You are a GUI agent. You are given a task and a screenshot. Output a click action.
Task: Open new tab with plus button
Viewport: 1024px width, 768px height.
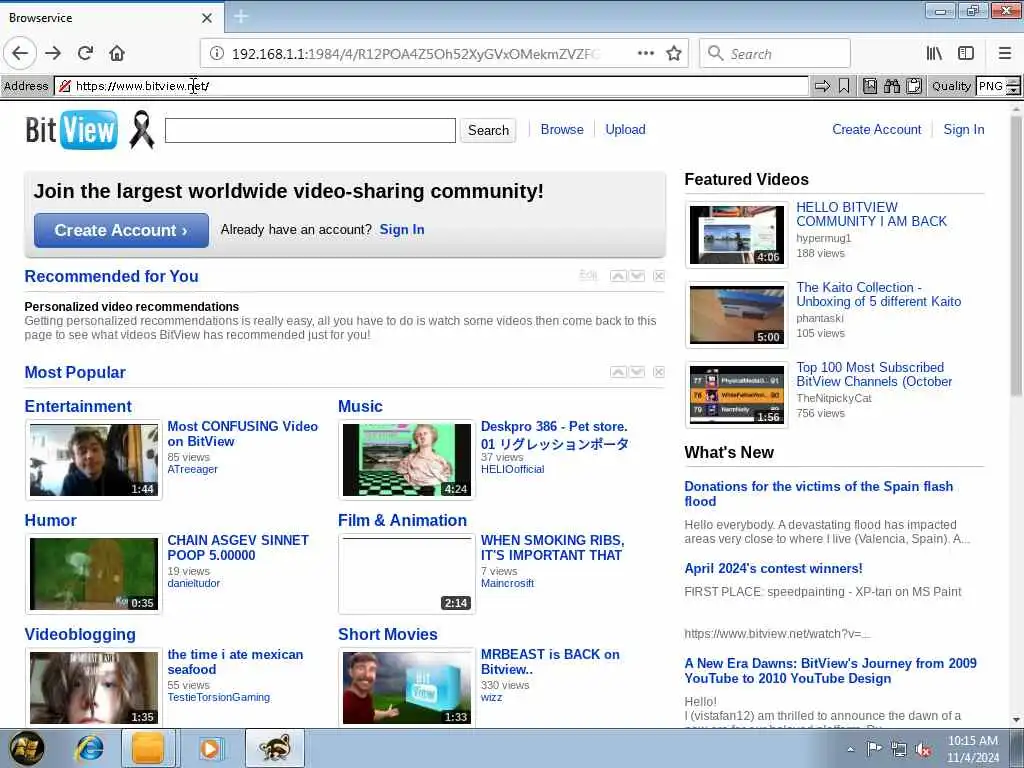(240, 17)
